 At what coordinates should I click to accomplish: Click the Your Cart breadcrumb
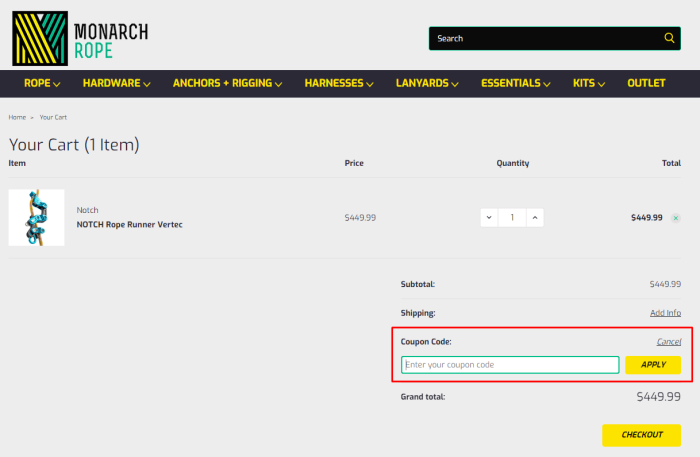pyautogui.click(x=53, y=117)
